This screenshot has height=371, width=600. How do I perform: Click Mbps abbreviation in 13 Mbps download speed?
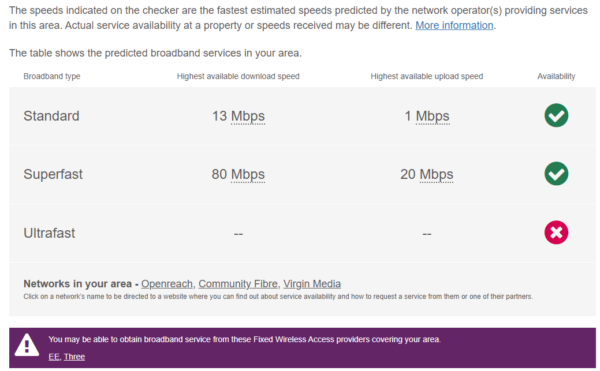[248, 116]
